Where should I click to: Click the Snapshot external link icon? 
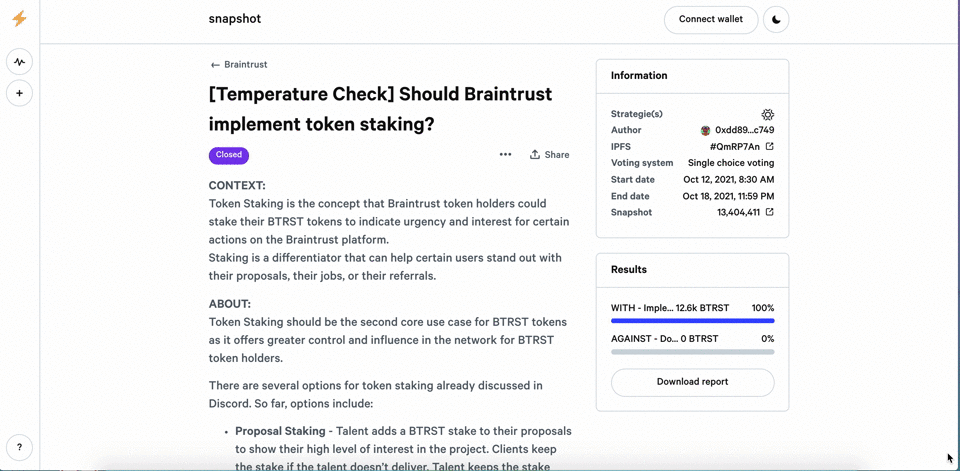point(770,212)
